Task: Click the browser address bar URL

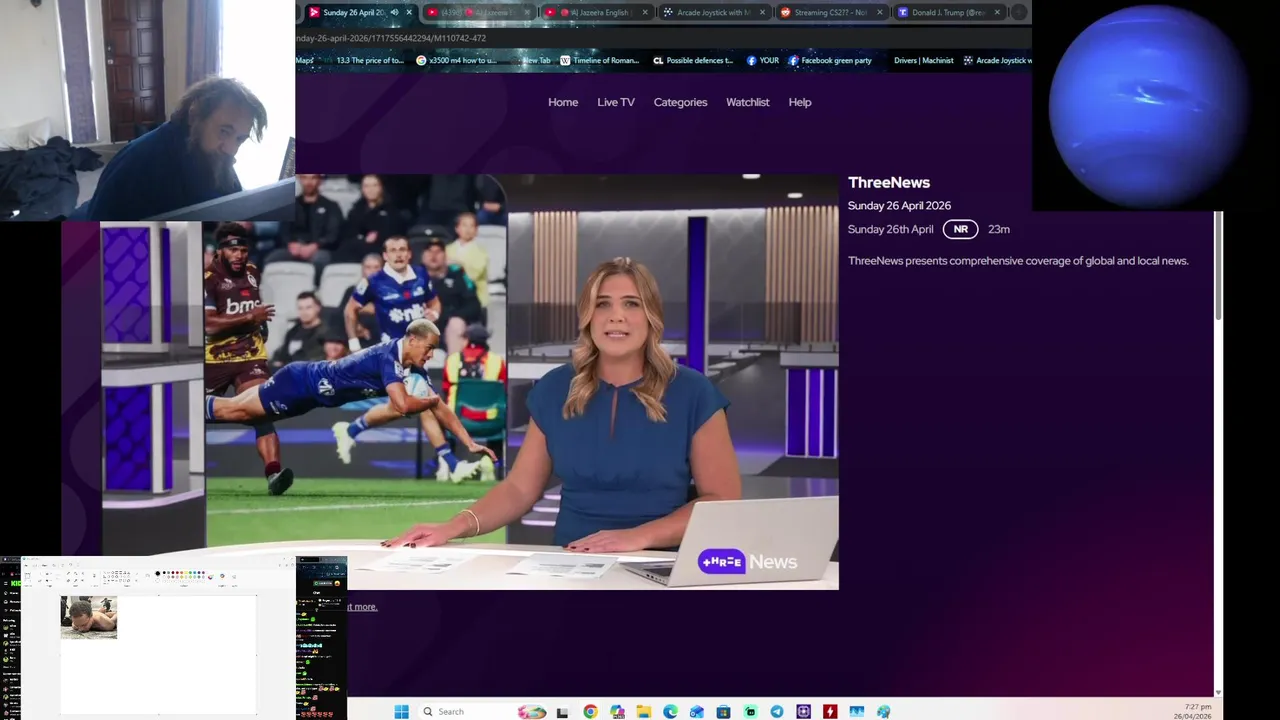Action: 391,38
